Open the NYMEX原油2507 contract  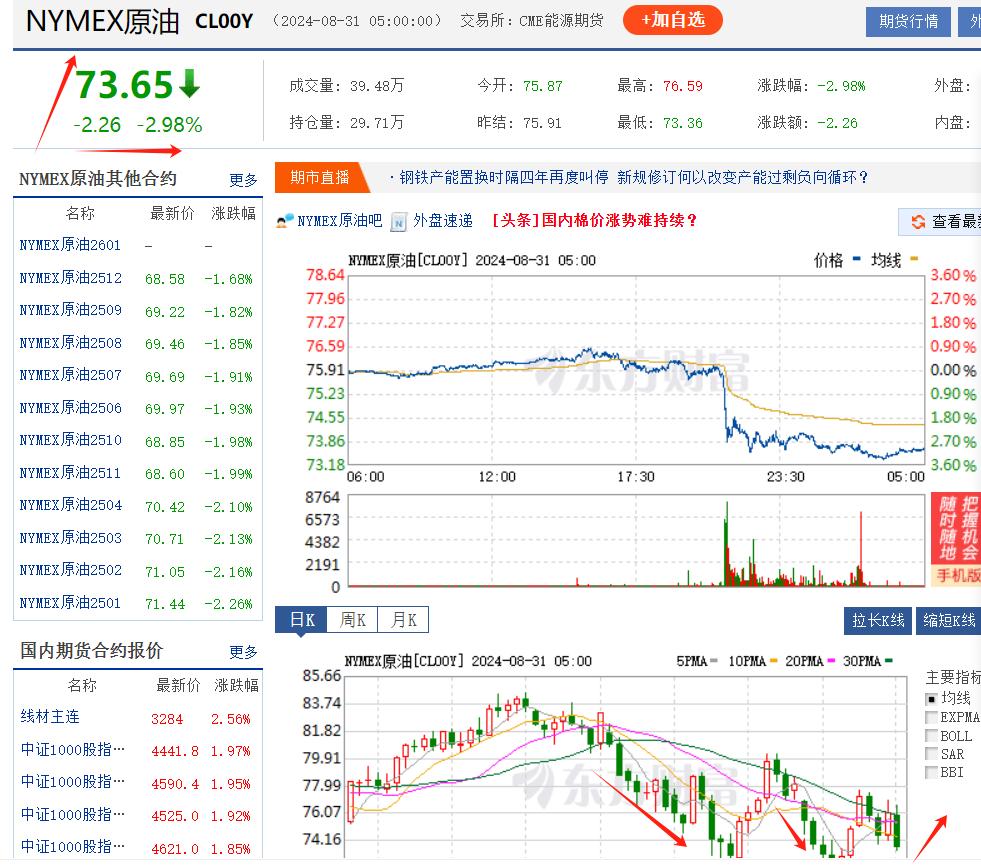(70, 375)
